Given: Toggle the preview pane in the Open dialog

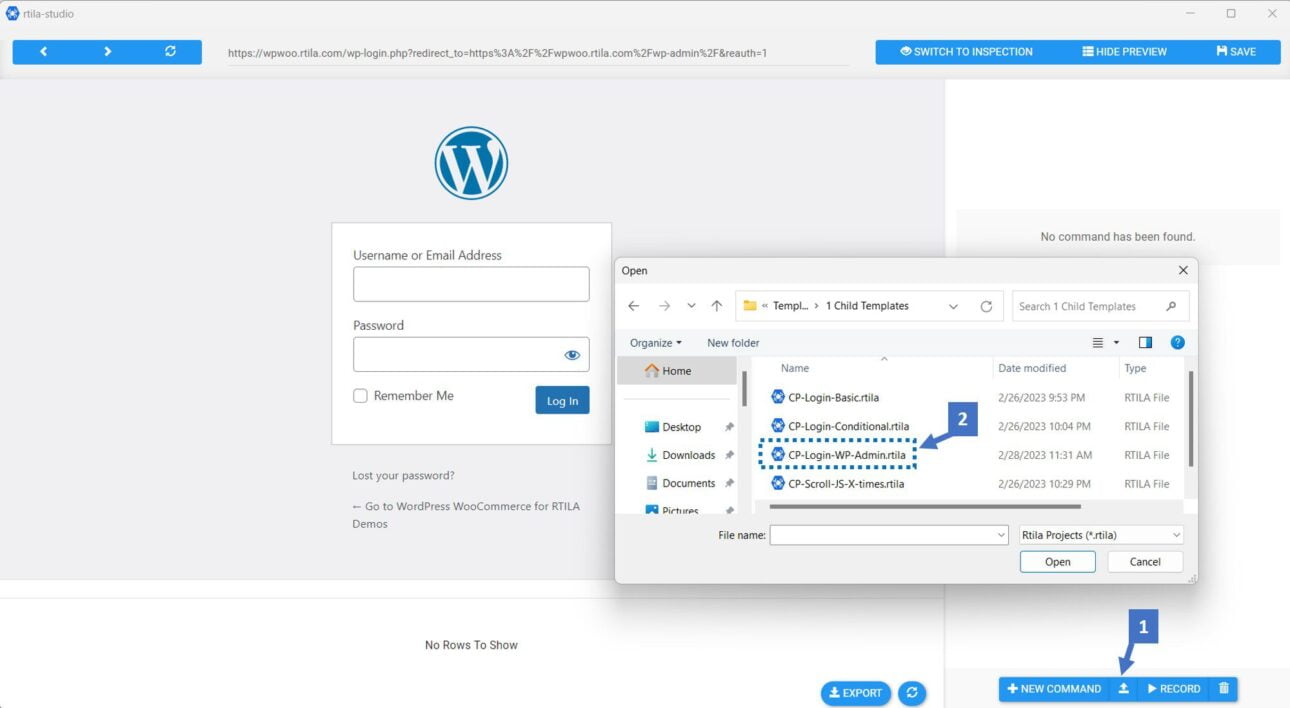Looking at the screenshot, I should click(1144, 342).
